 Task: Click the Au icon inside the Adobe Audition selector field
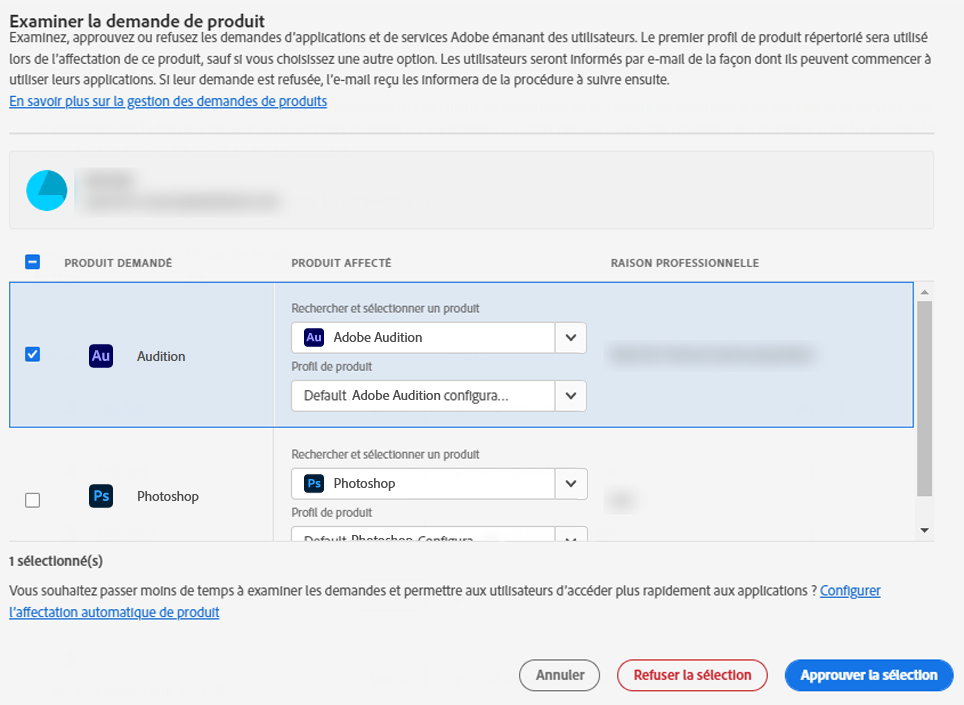314,337
